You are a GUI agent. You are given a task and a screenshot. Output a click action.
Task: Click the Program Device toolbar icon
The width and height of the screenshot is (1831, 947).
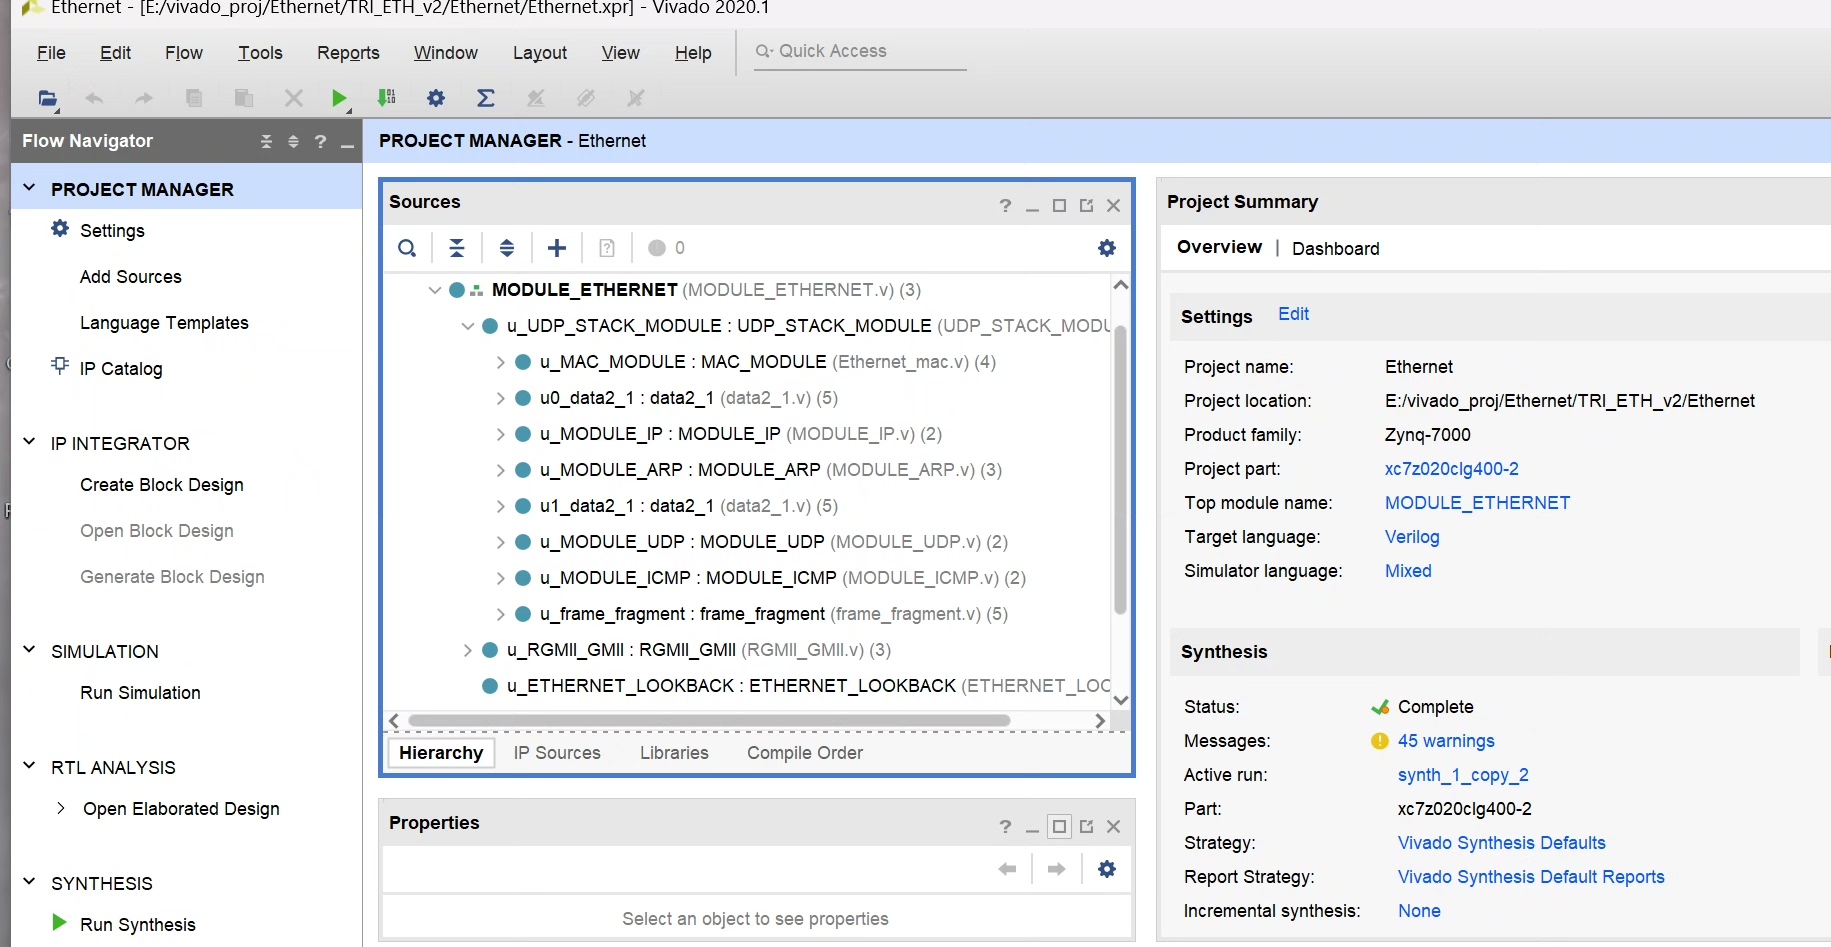click(386, 98)
